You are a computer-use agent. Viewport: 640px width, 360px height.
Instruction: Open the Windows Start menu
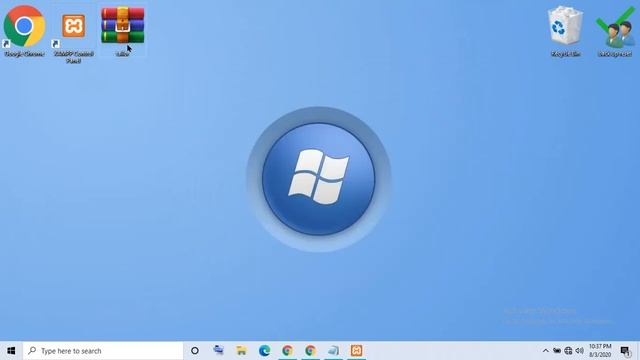coord(11,351)
